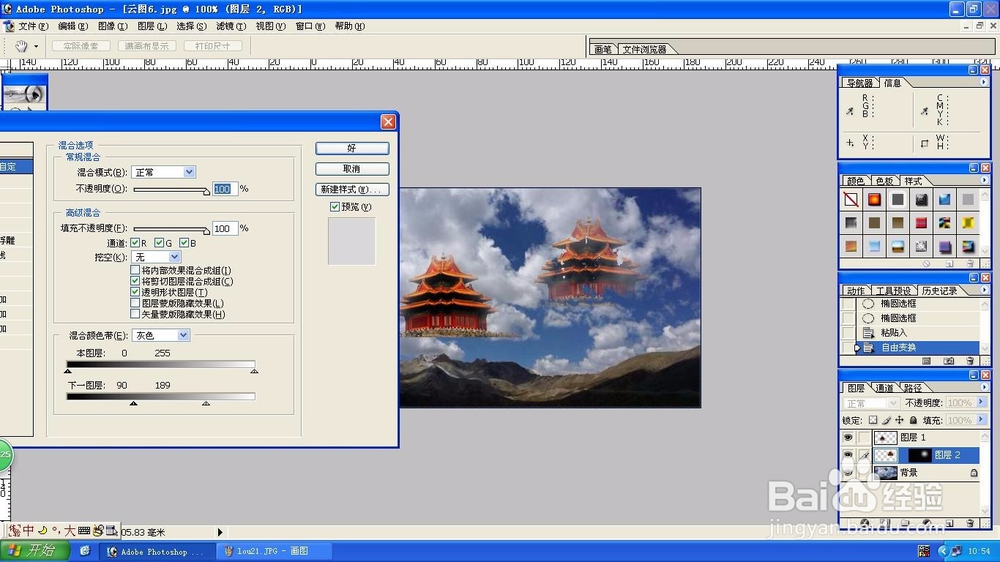
Task: Uncheck 将剪切图层混合成组 checkbox
Action: point(135,281)
